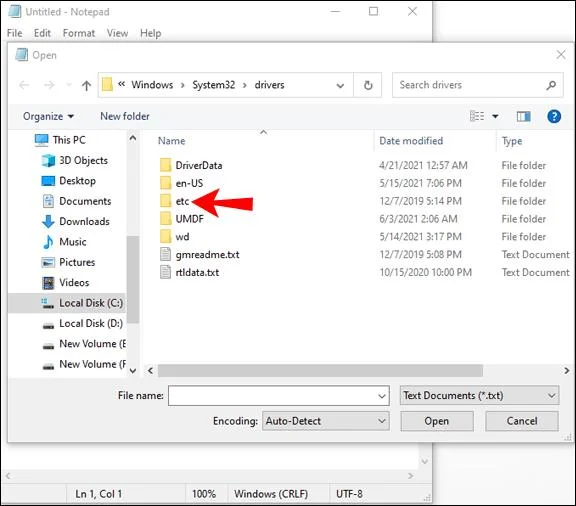Expand the view options dropdown arrow
The width and height of the screenshot is (576, 506).
pyautogui.click(x=495, y=116)
